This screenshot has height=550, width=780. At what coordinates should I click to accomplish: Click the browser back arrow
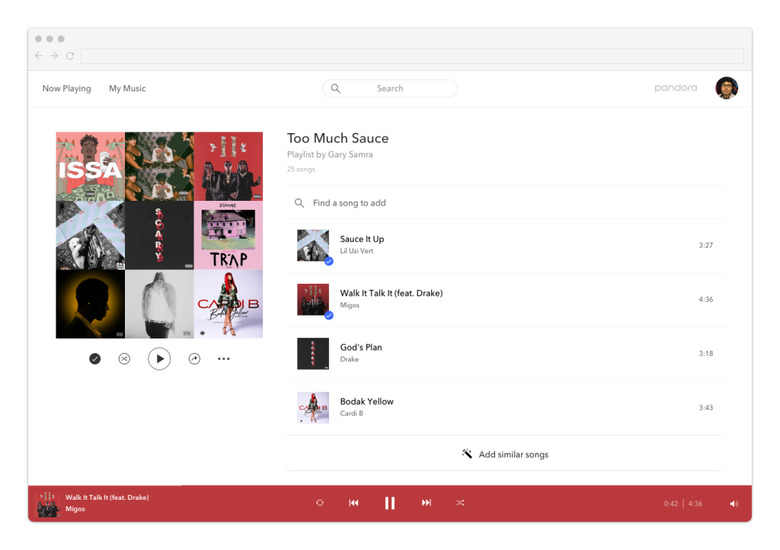pos(39,56)
